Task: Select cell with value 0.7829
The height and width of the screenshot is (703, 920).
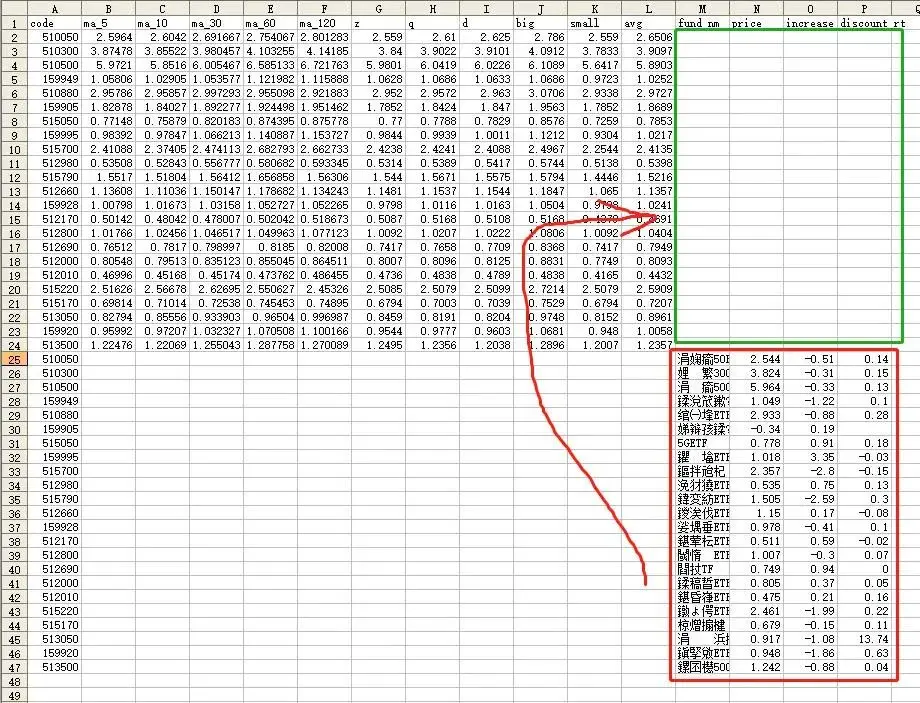Action: (486, 121)
